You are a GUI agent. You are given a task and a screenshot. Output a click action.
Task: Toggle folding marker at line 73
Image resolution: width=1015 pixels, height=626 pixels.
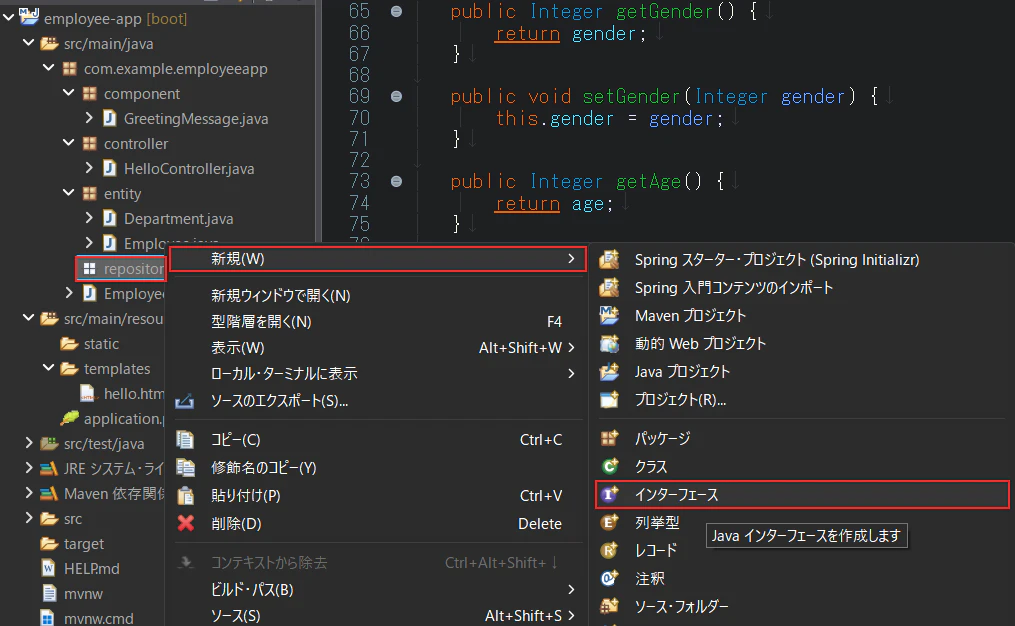click(x=396, y=181)
